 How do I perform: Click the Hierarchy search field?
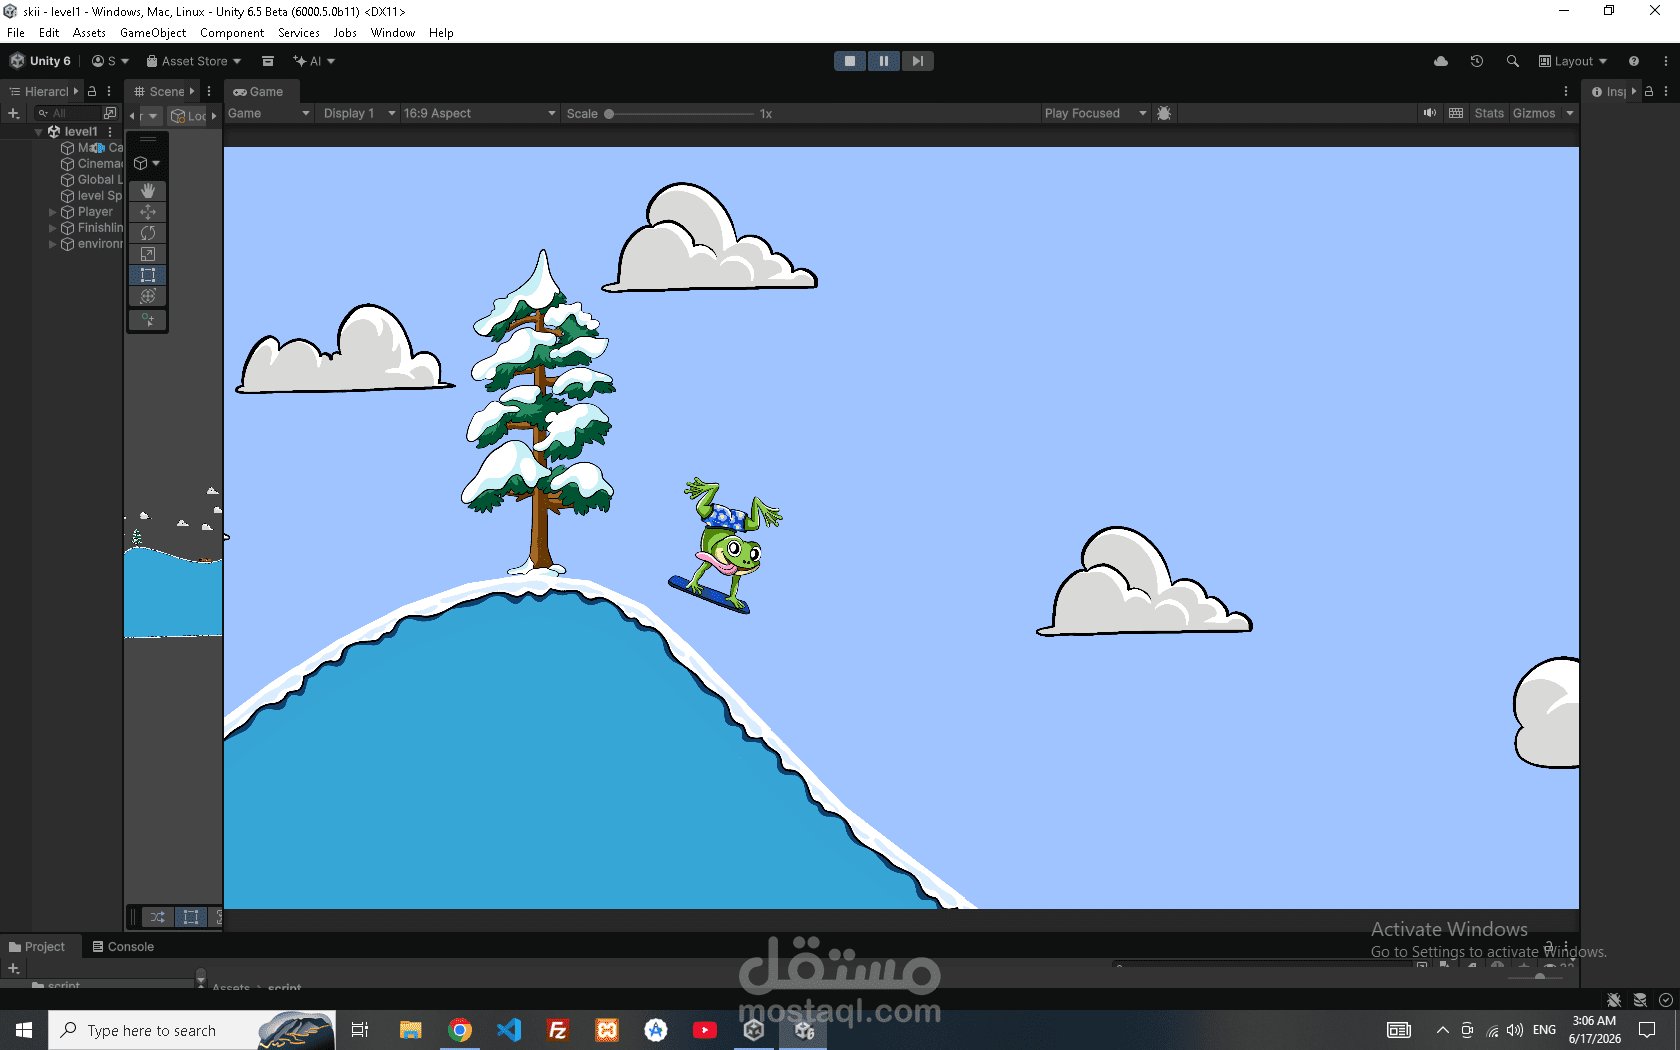pyautogui.click(x=68, y=113)
